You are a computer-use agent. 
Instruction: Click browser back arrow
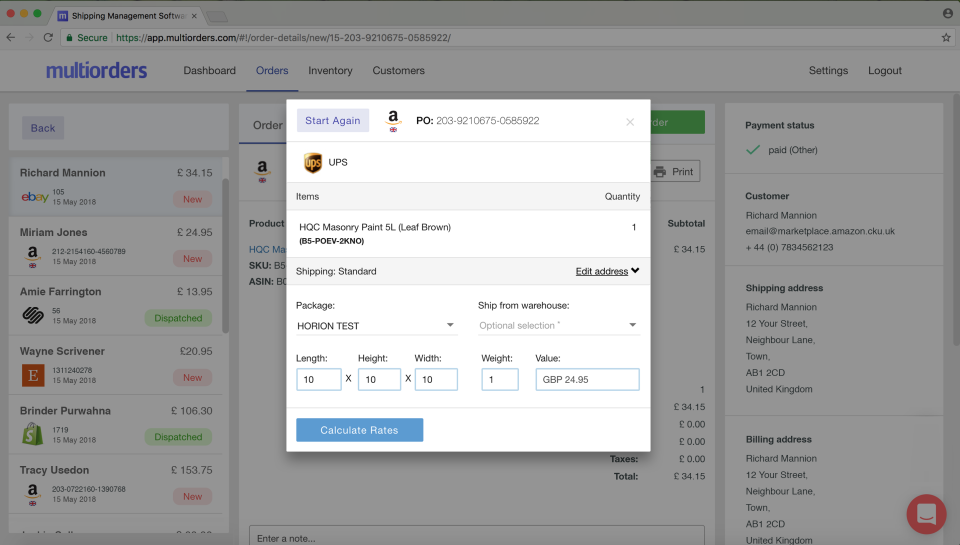(x=10, y=37)
